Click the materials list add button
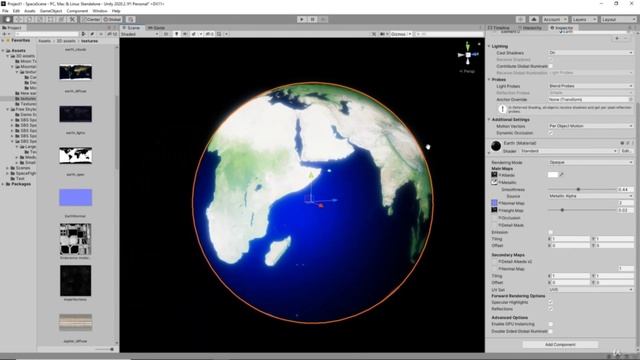640x360 pixels. [x=617, y=38]
